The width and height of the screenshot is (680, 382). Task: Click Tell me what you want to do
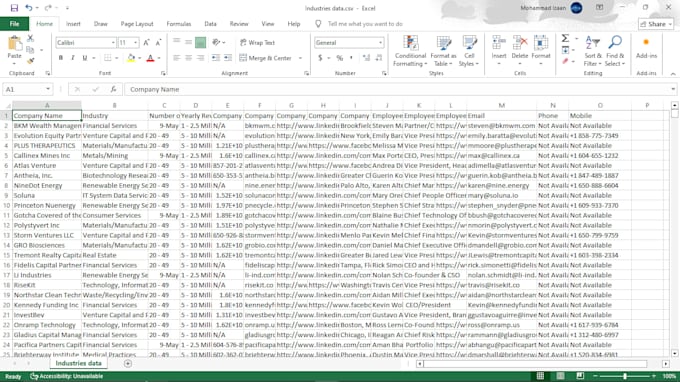(x=365, y=24)
